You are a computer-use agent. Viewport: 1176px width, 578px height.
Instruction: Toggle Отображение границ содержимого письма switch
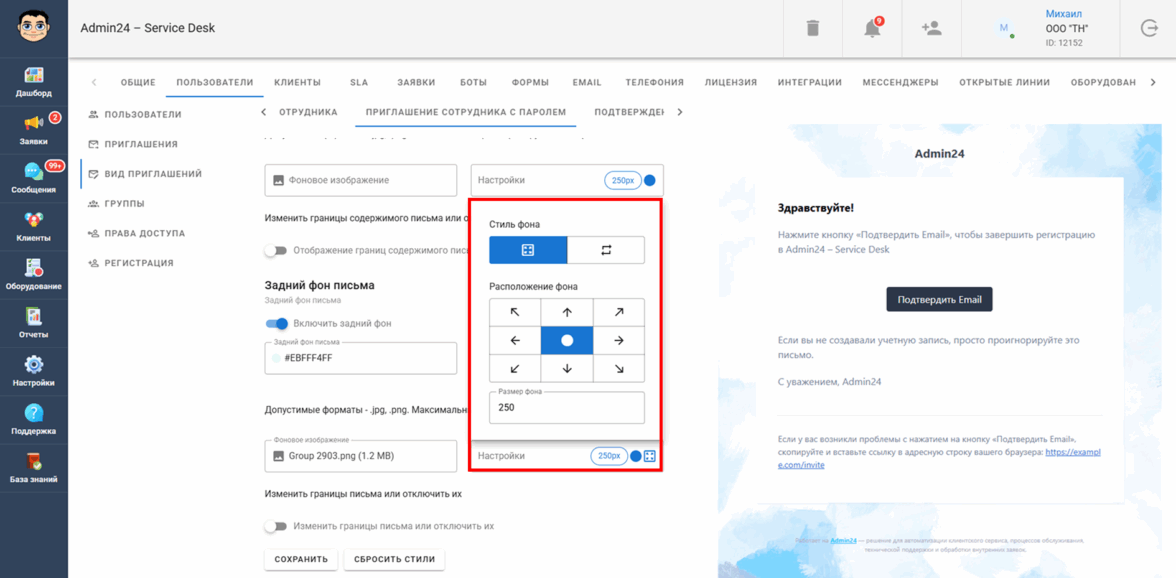(276, 251)
